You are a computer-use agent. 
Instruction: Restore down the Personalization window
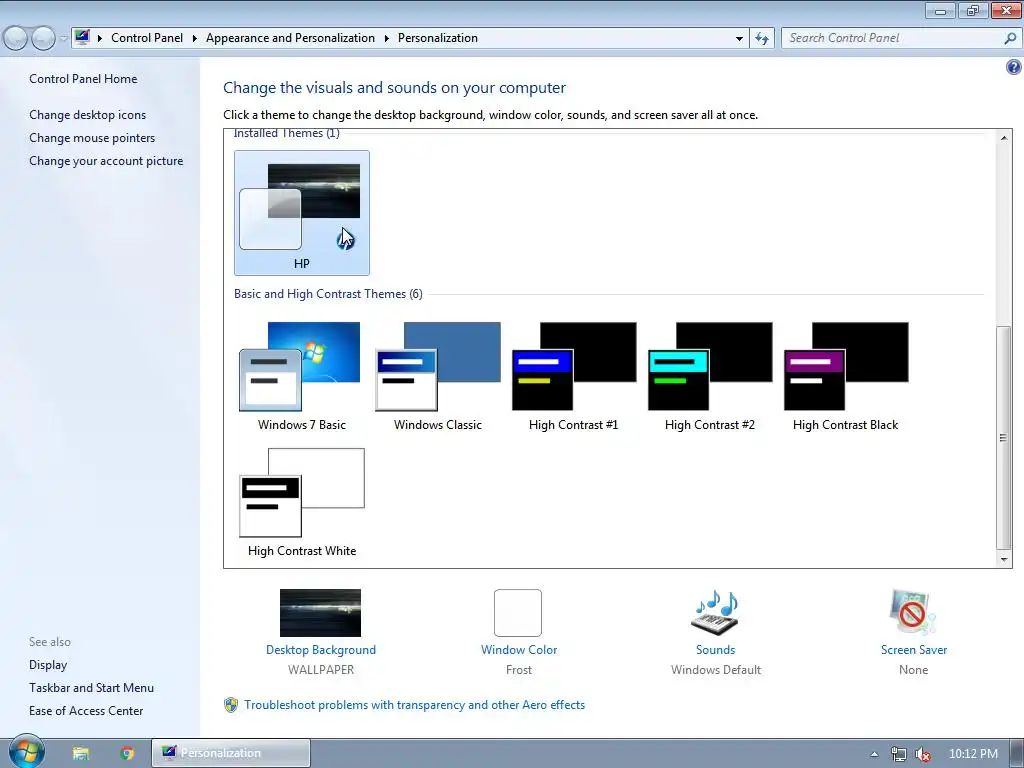coord(973,10)
